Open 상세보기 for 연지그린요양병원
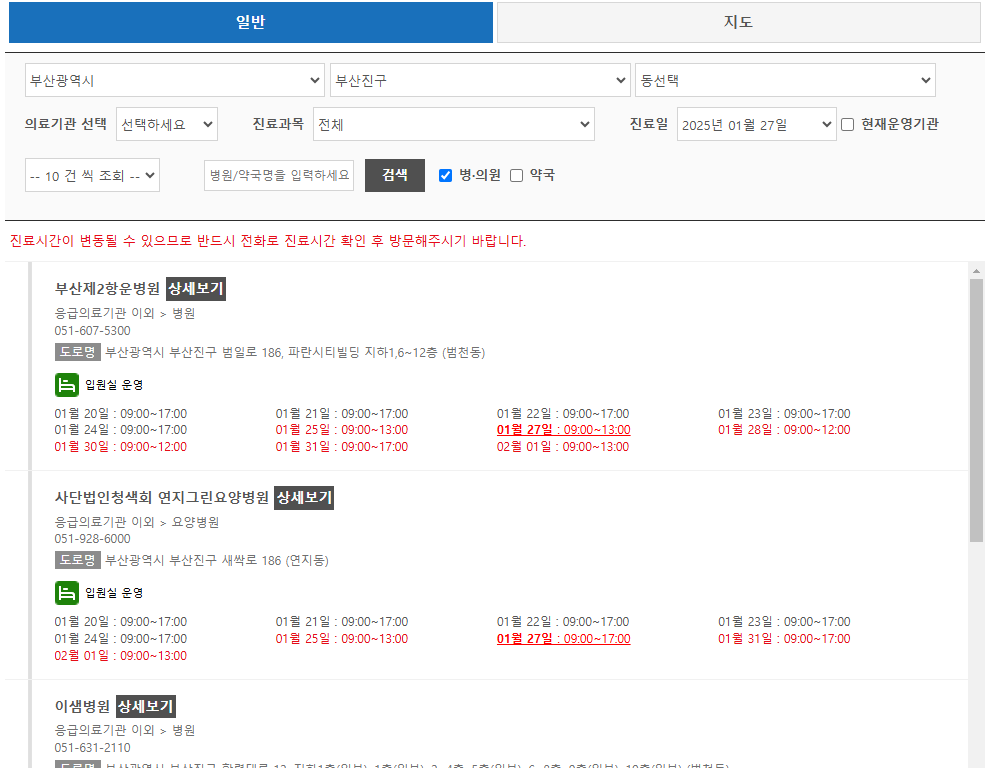 pos(304,498)
